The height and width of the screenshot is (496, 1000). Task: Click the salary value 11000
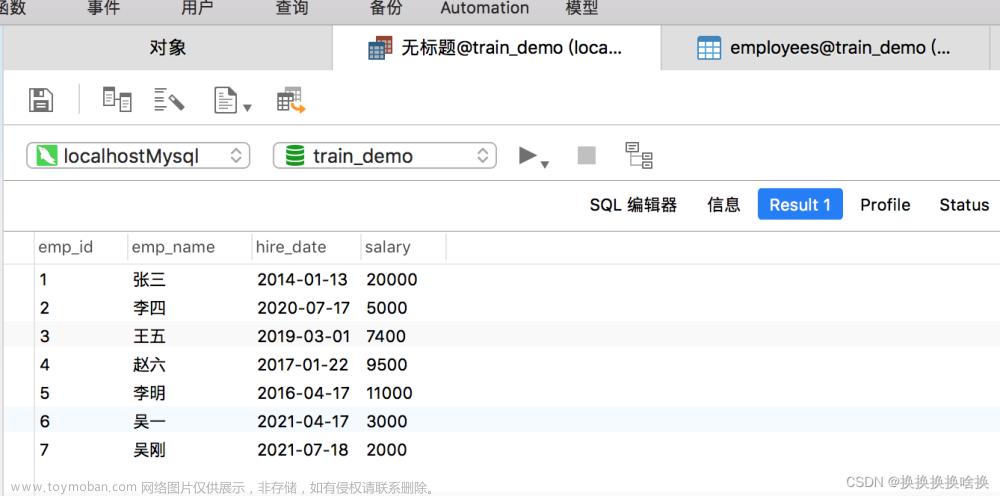click(389, 393)
